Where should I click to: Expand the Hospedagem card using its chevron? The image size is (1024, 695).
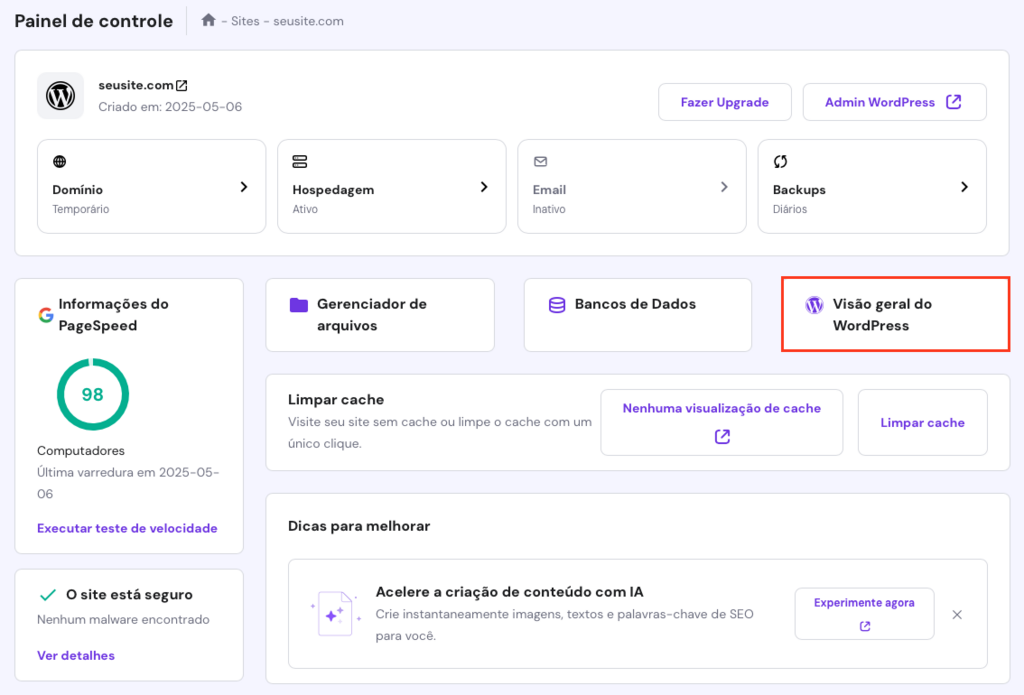click(x=483, y=186)
